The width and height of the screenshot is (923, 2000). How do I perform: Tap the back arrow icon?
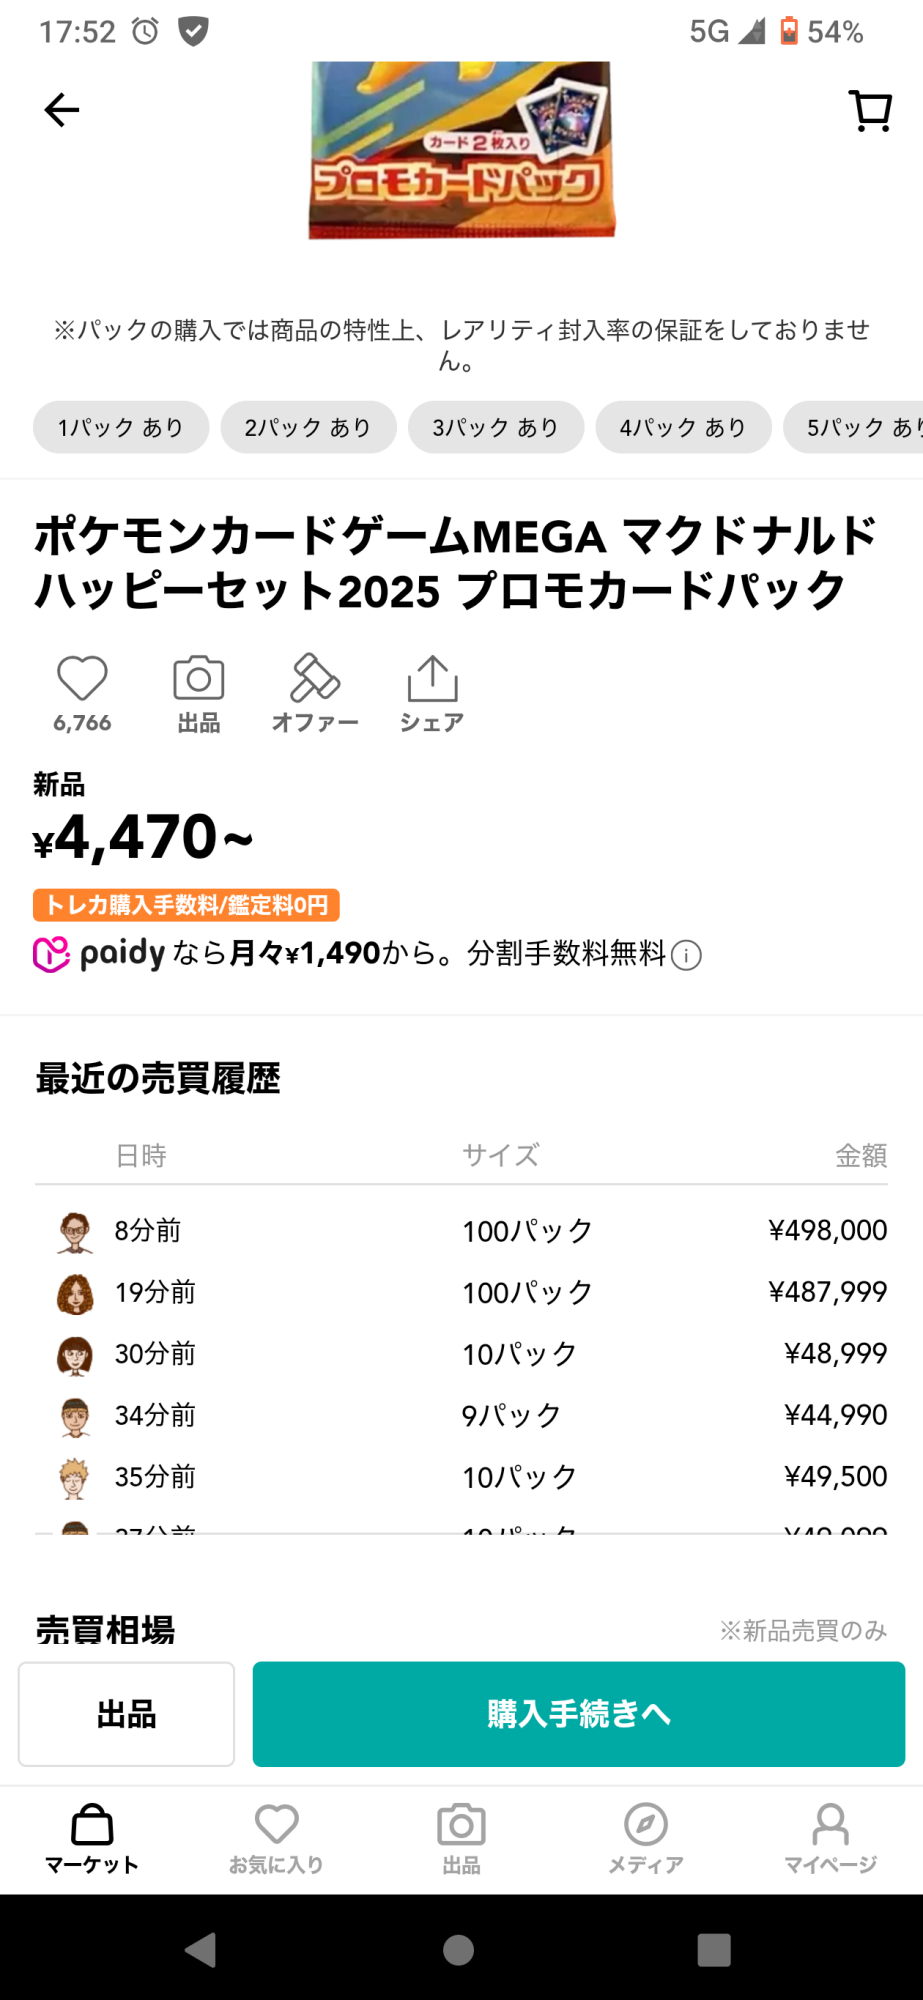[62, 110]
